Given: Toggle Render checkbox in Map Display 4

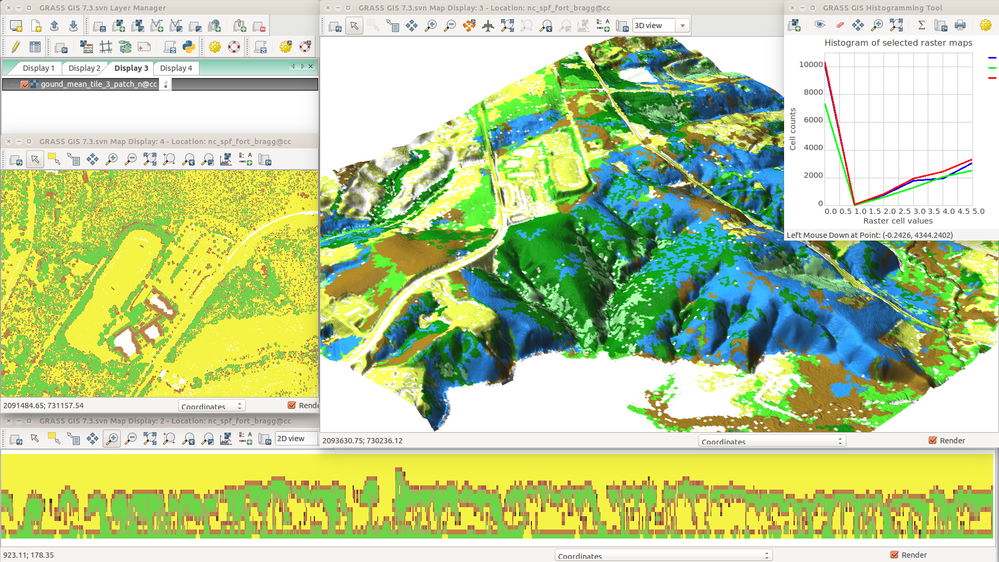Looking at the screenshot, I should [292, 405].
